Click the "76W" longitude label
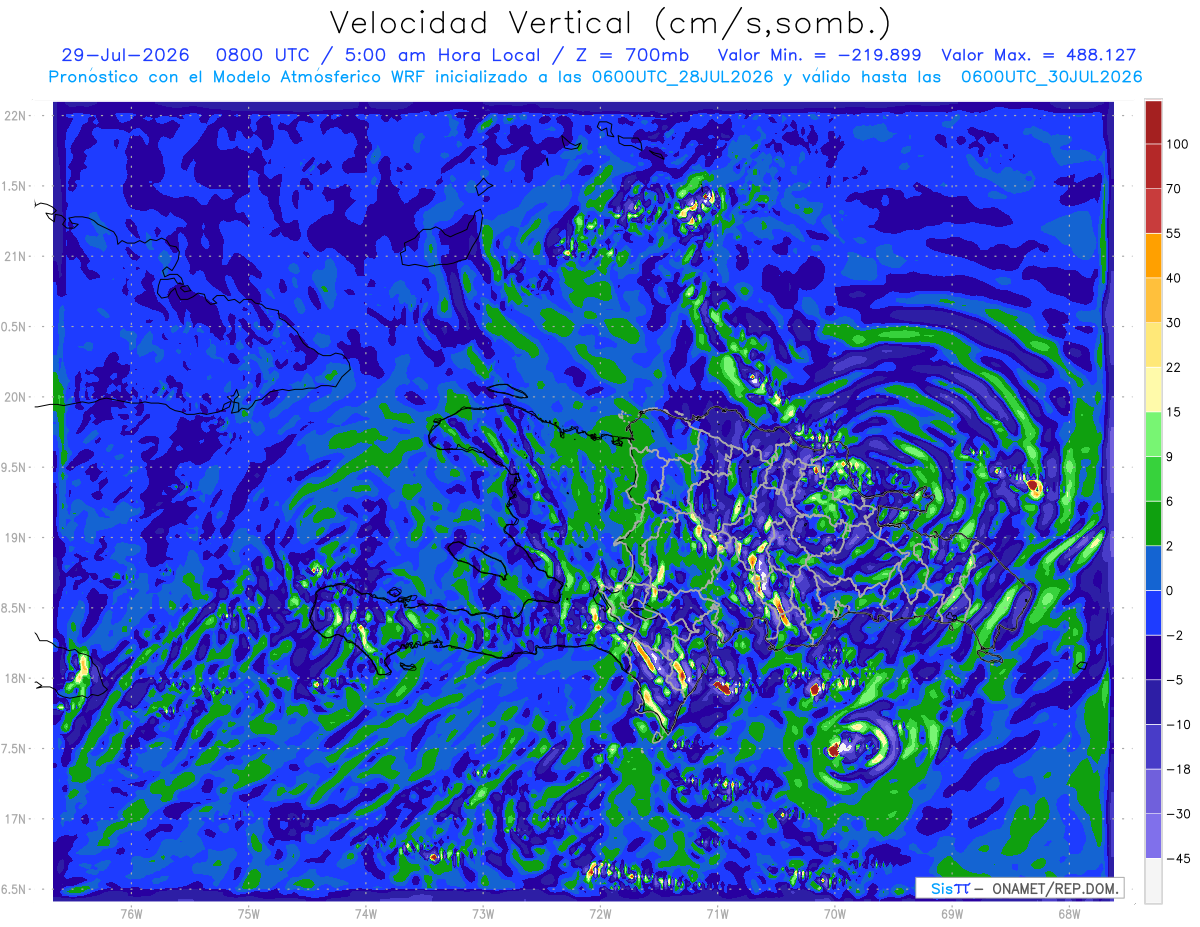1200x927 pixels. [x=131, y=913]
